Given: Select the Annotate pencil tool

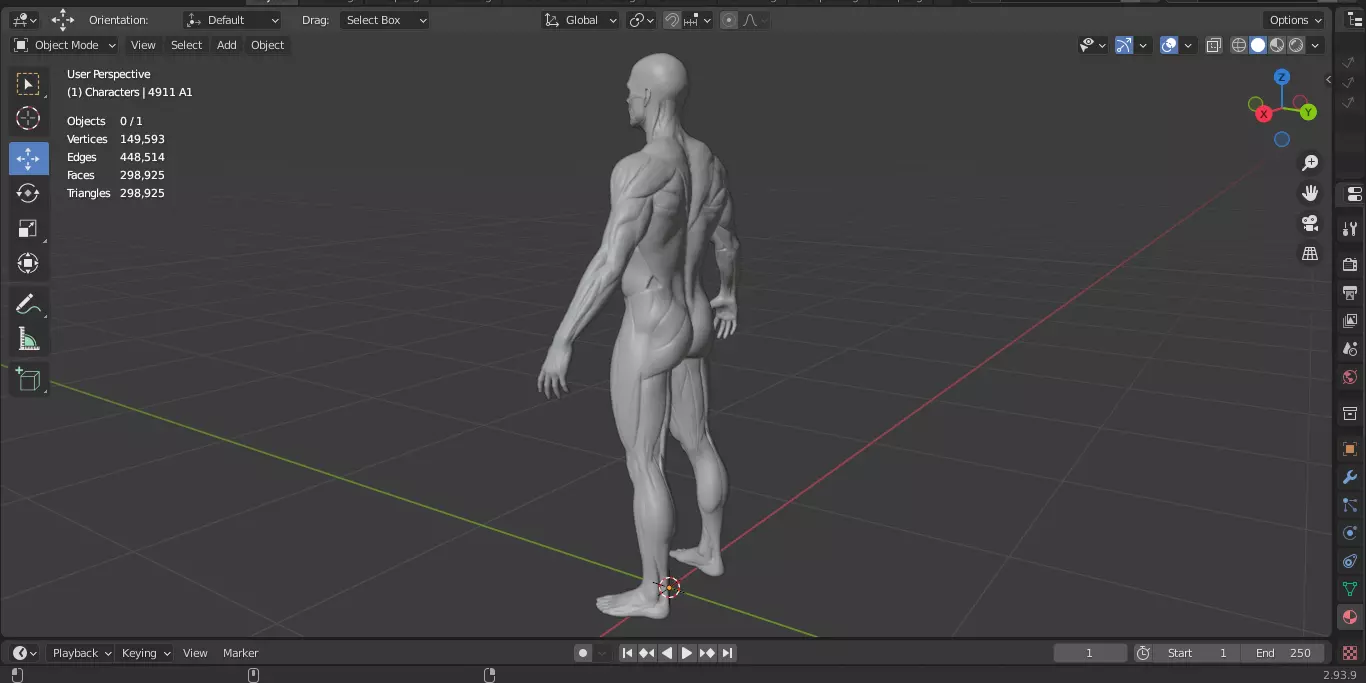Looking at the screenshot, I should pyautogui.click(x=28, y=304).
